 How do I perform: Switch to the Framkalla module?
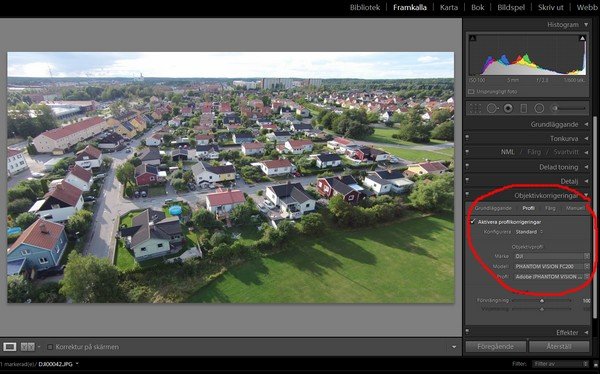(410, 7)
